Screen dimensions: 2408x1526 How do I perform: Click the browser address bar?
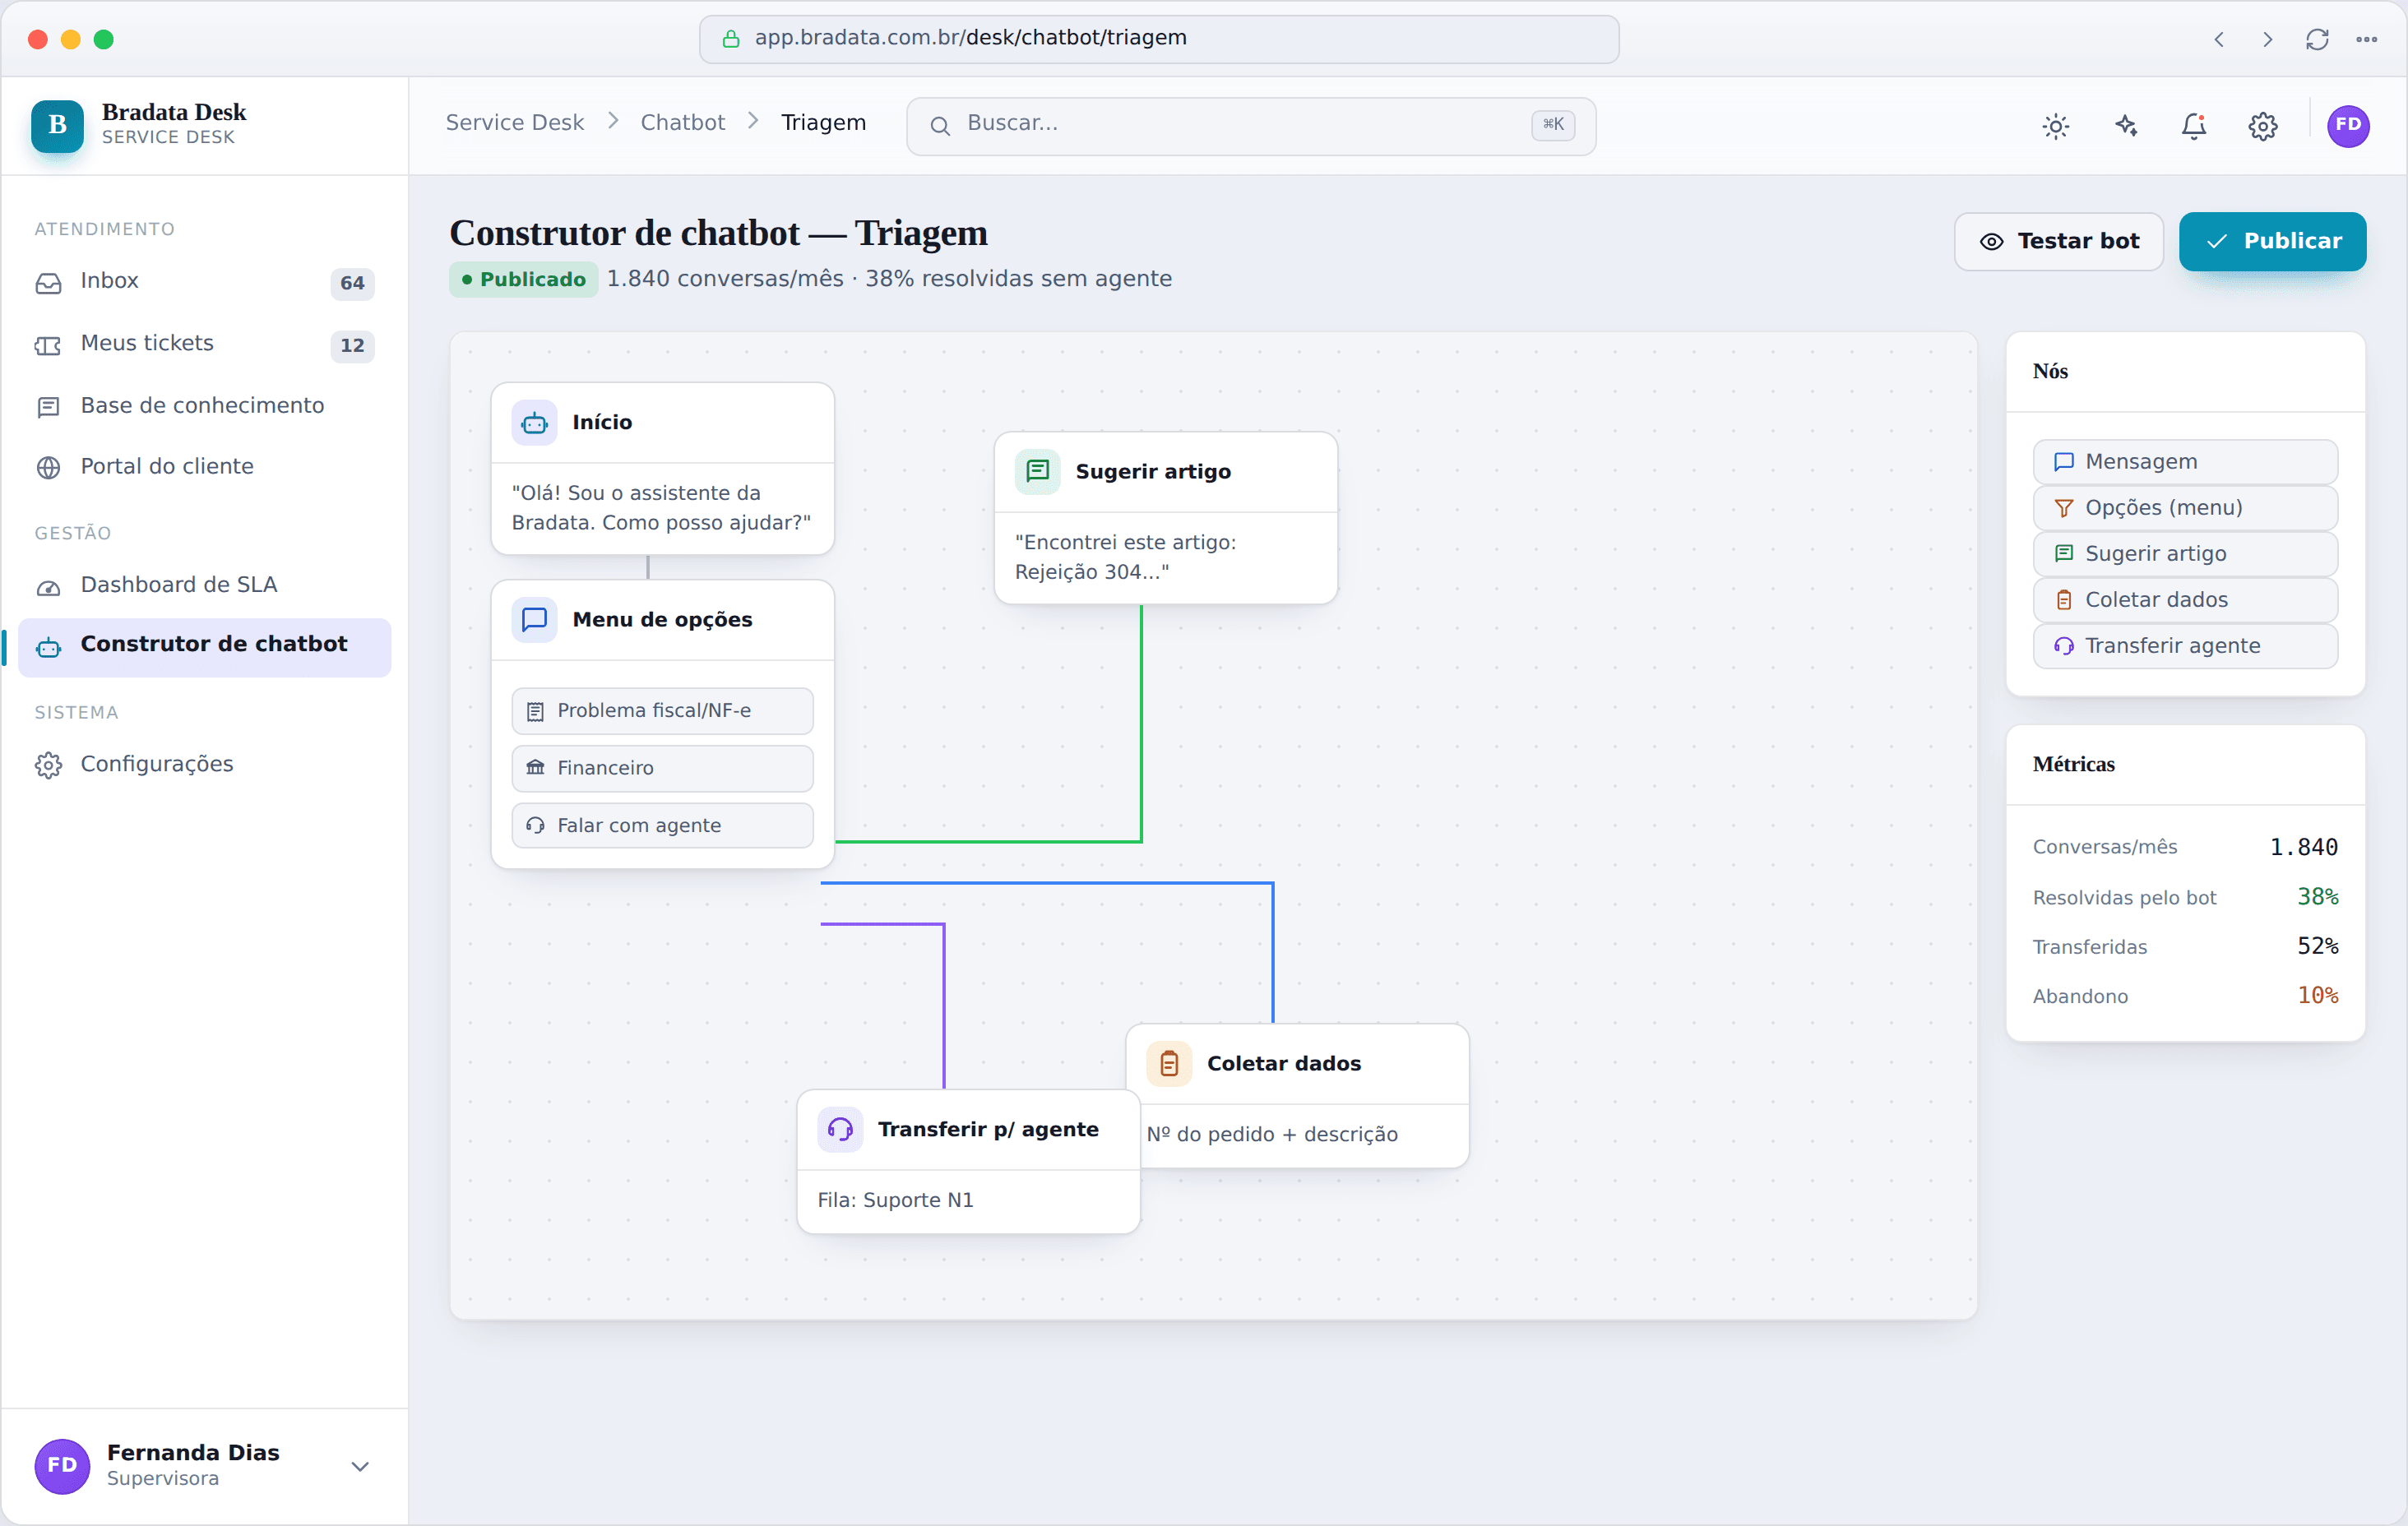coord(1159,39)
